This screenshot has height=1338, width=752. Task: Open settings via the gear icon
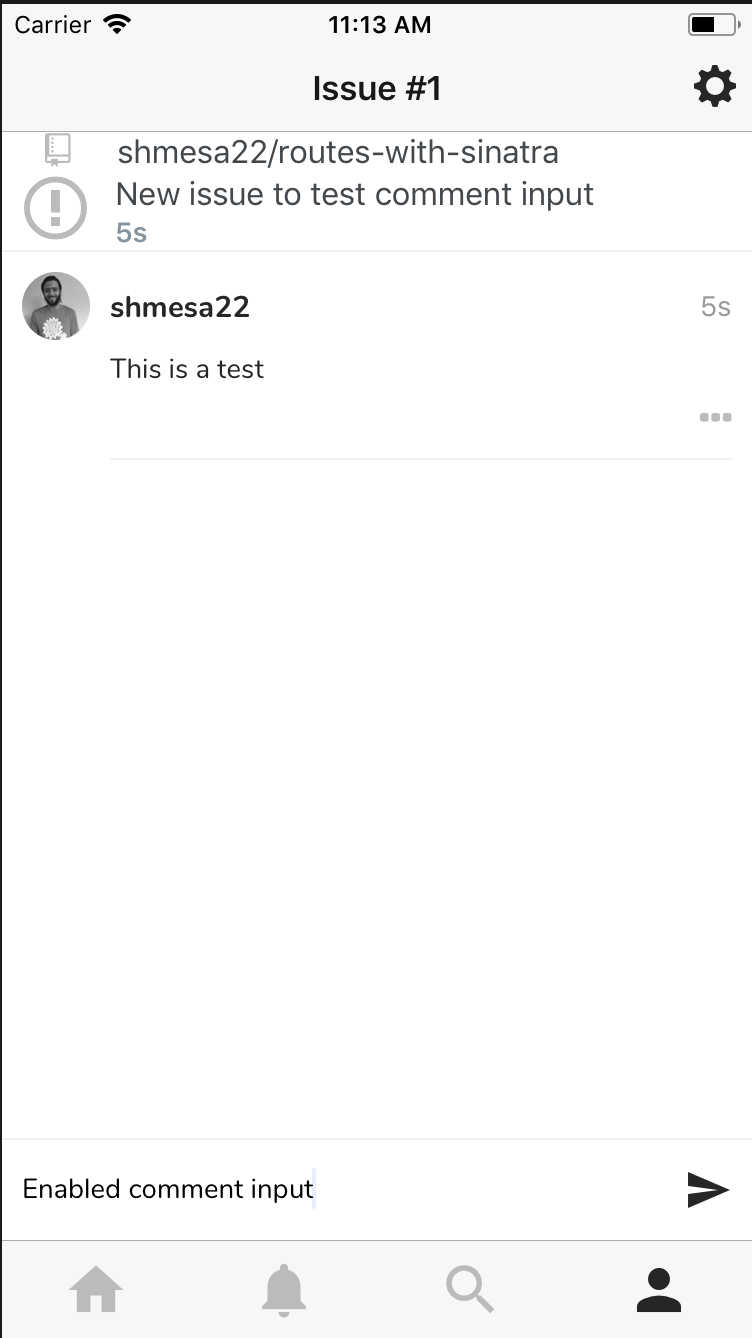click(x=714, y=88)
